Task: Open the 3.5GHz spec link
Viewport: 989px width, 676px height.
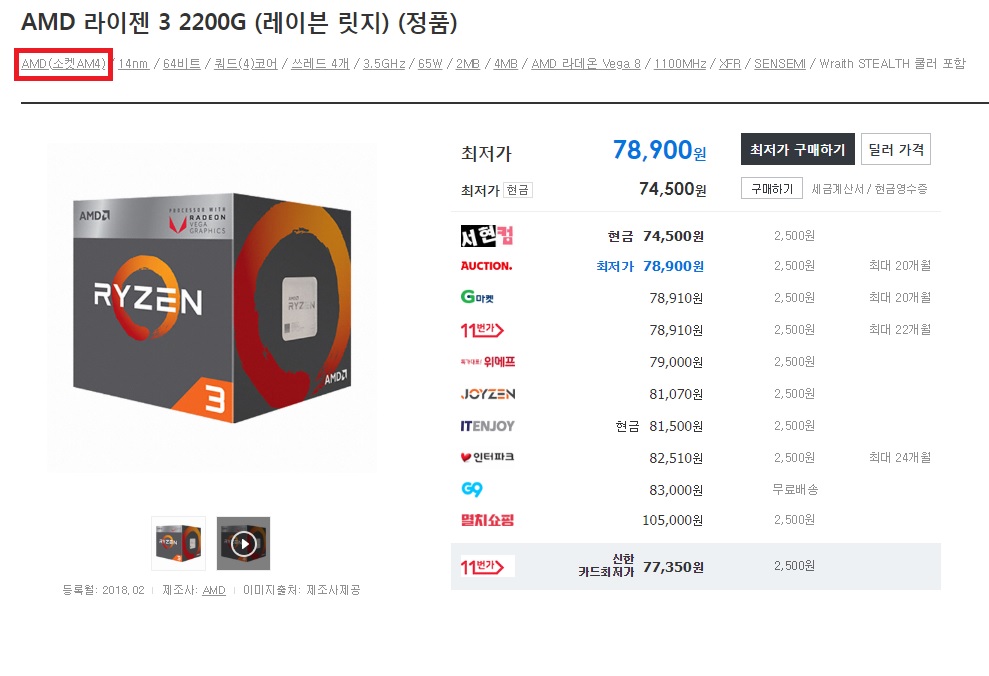Action: (x=384, y=64)
